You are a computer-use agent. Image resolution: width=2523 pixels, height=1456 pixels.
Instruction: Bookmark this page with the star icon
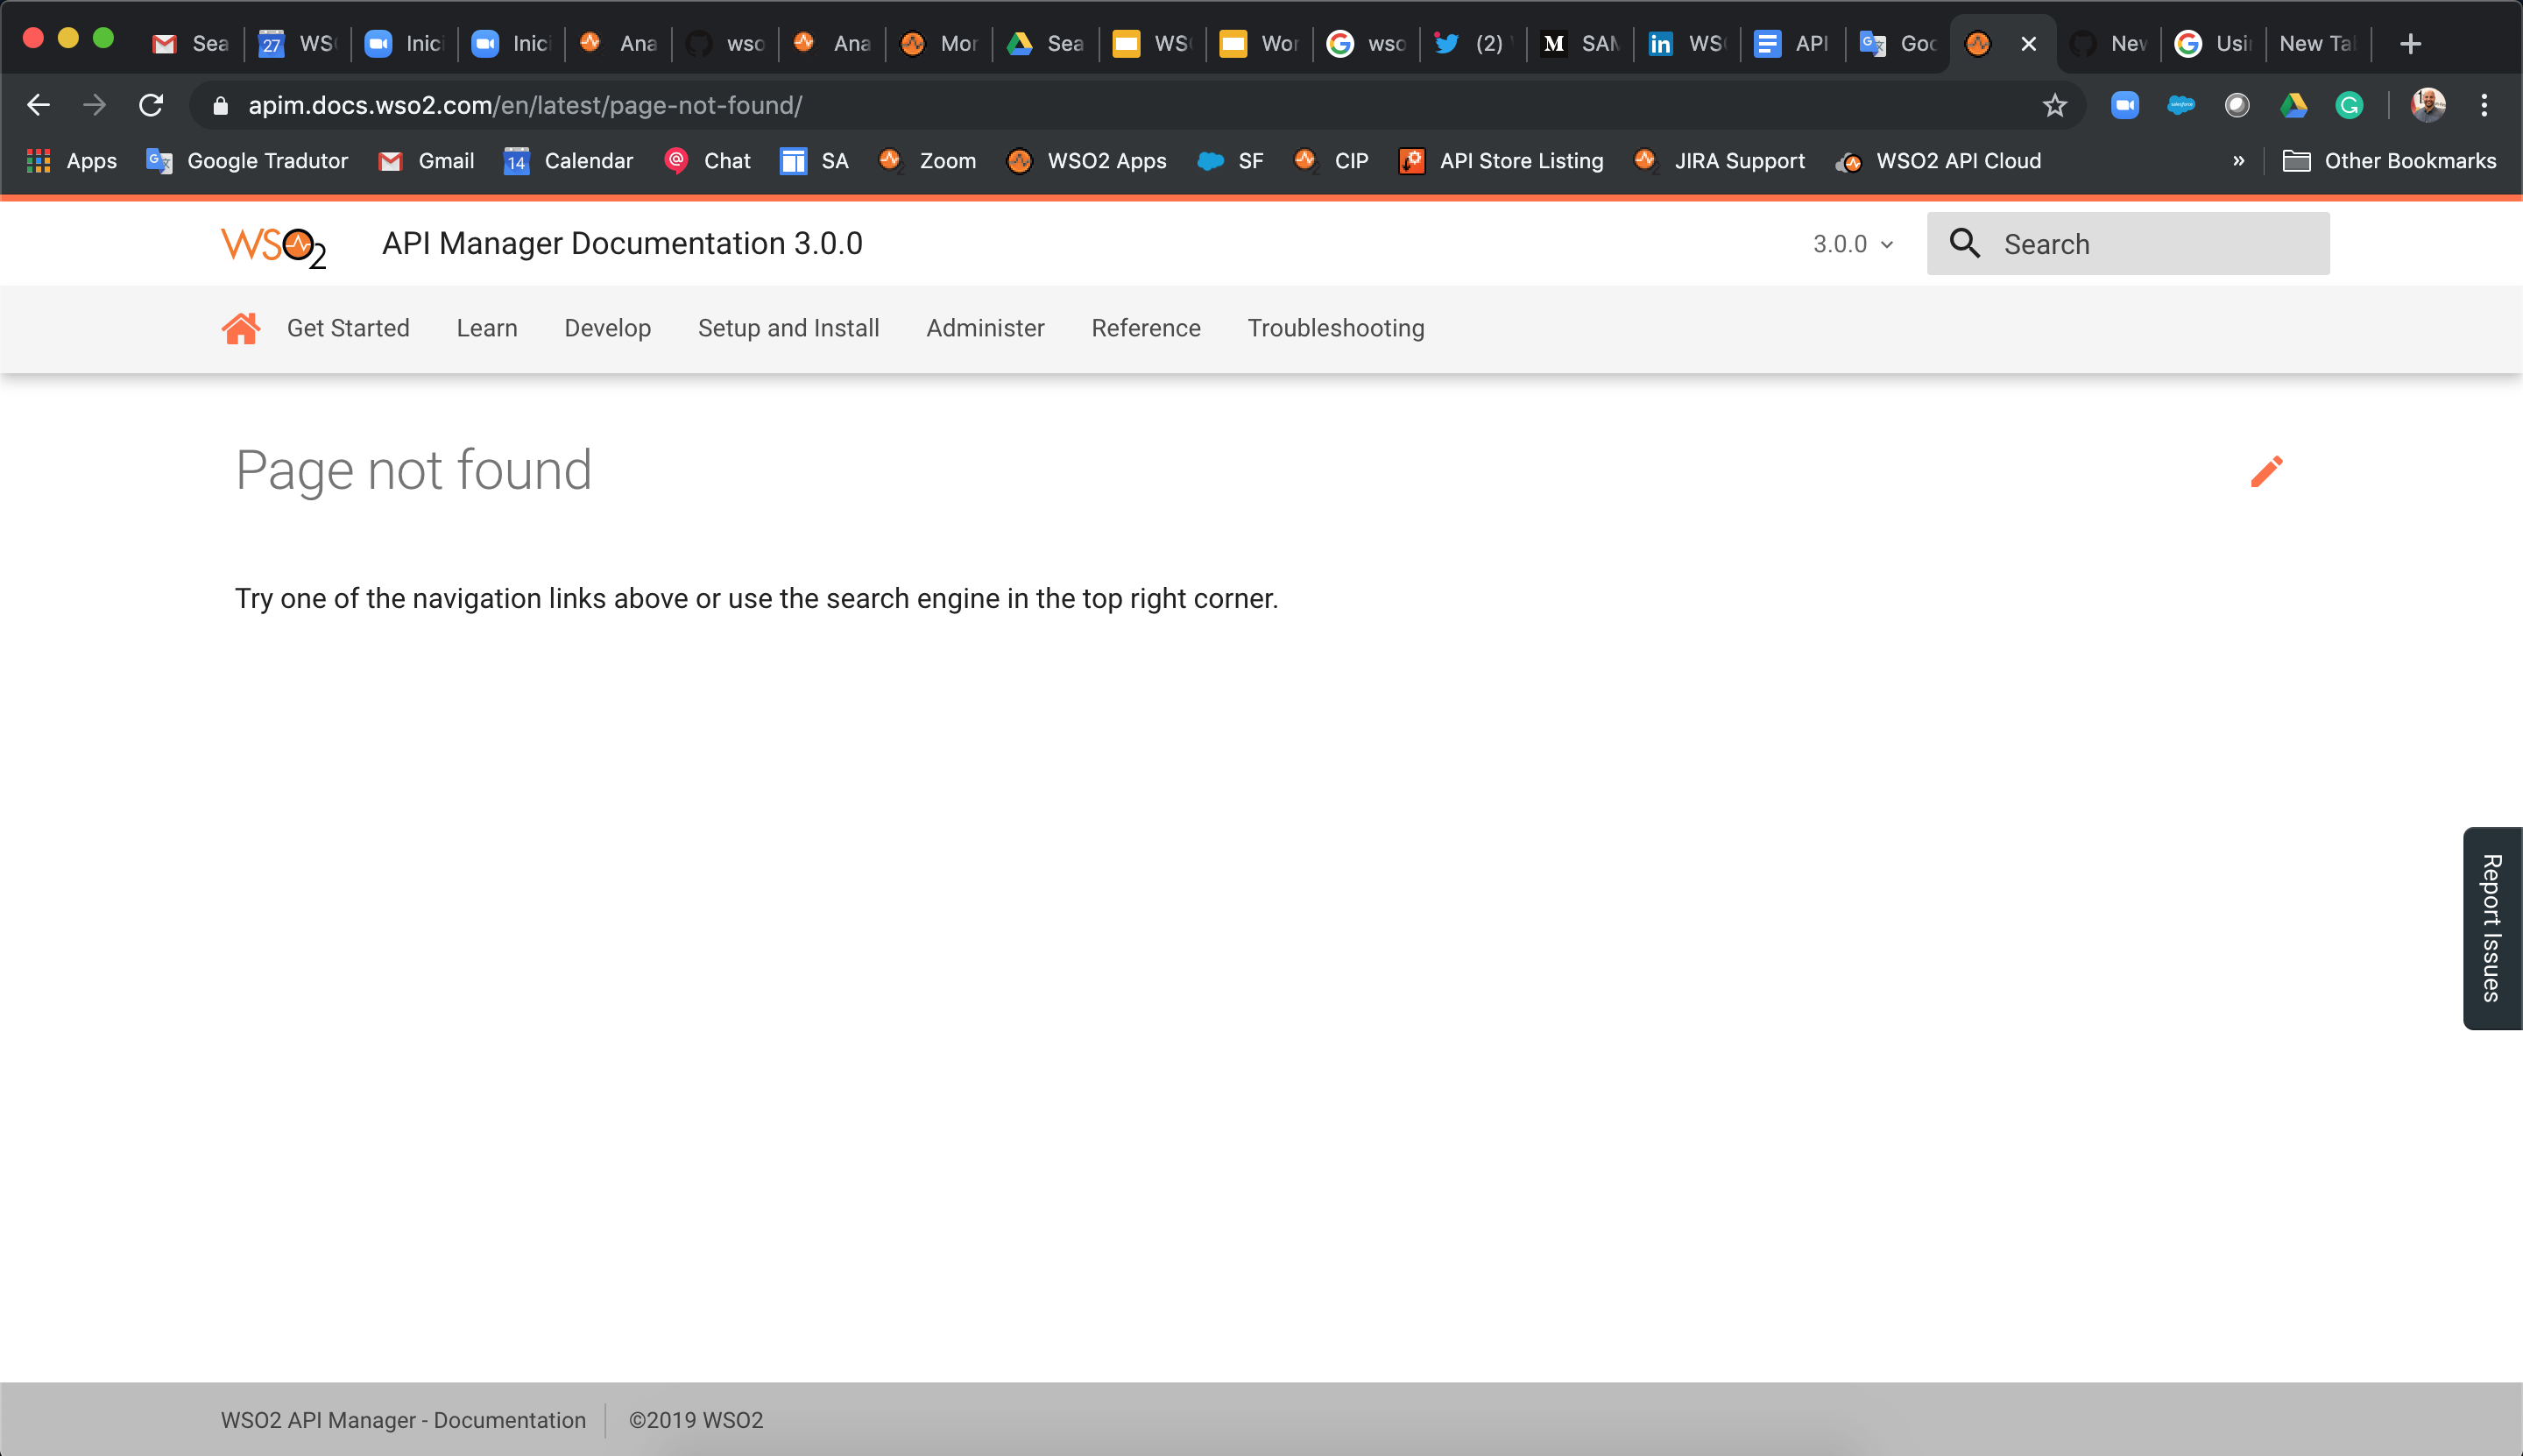coord(2055,105)
